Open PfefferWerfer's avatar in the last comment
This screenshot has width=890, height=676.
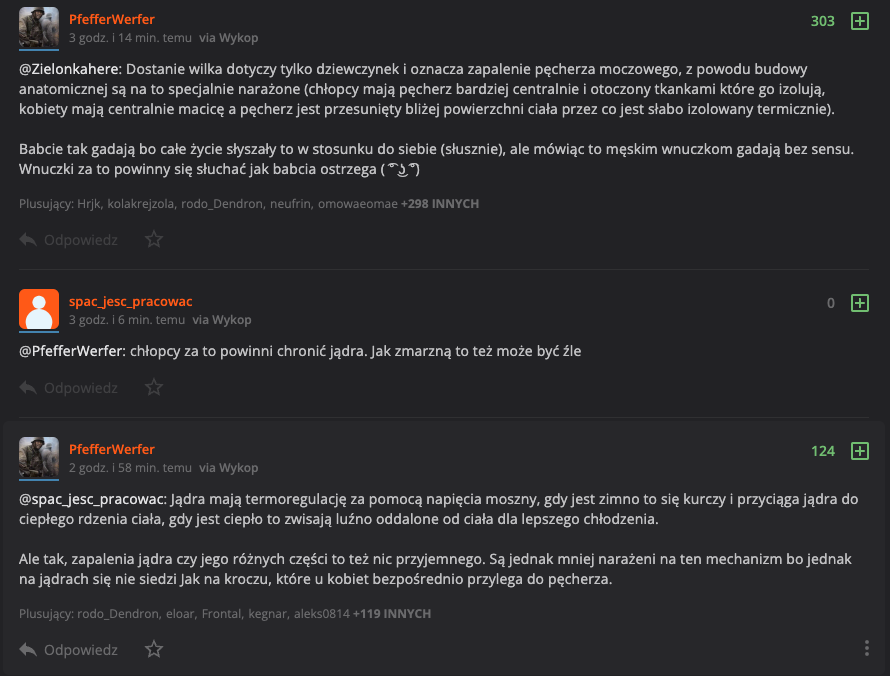39,458
